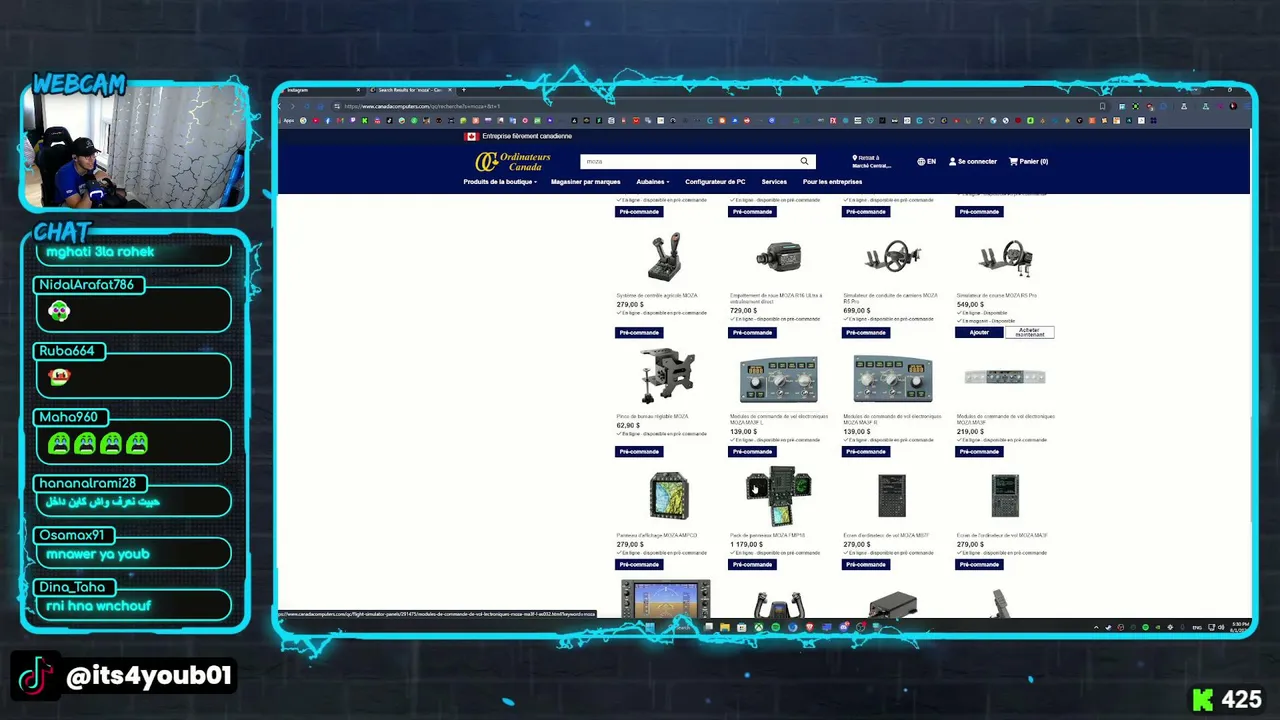Open the shopping cart (Panier) icon
The height and width of the screenshot is (720, 1280).
[1013, 161]
